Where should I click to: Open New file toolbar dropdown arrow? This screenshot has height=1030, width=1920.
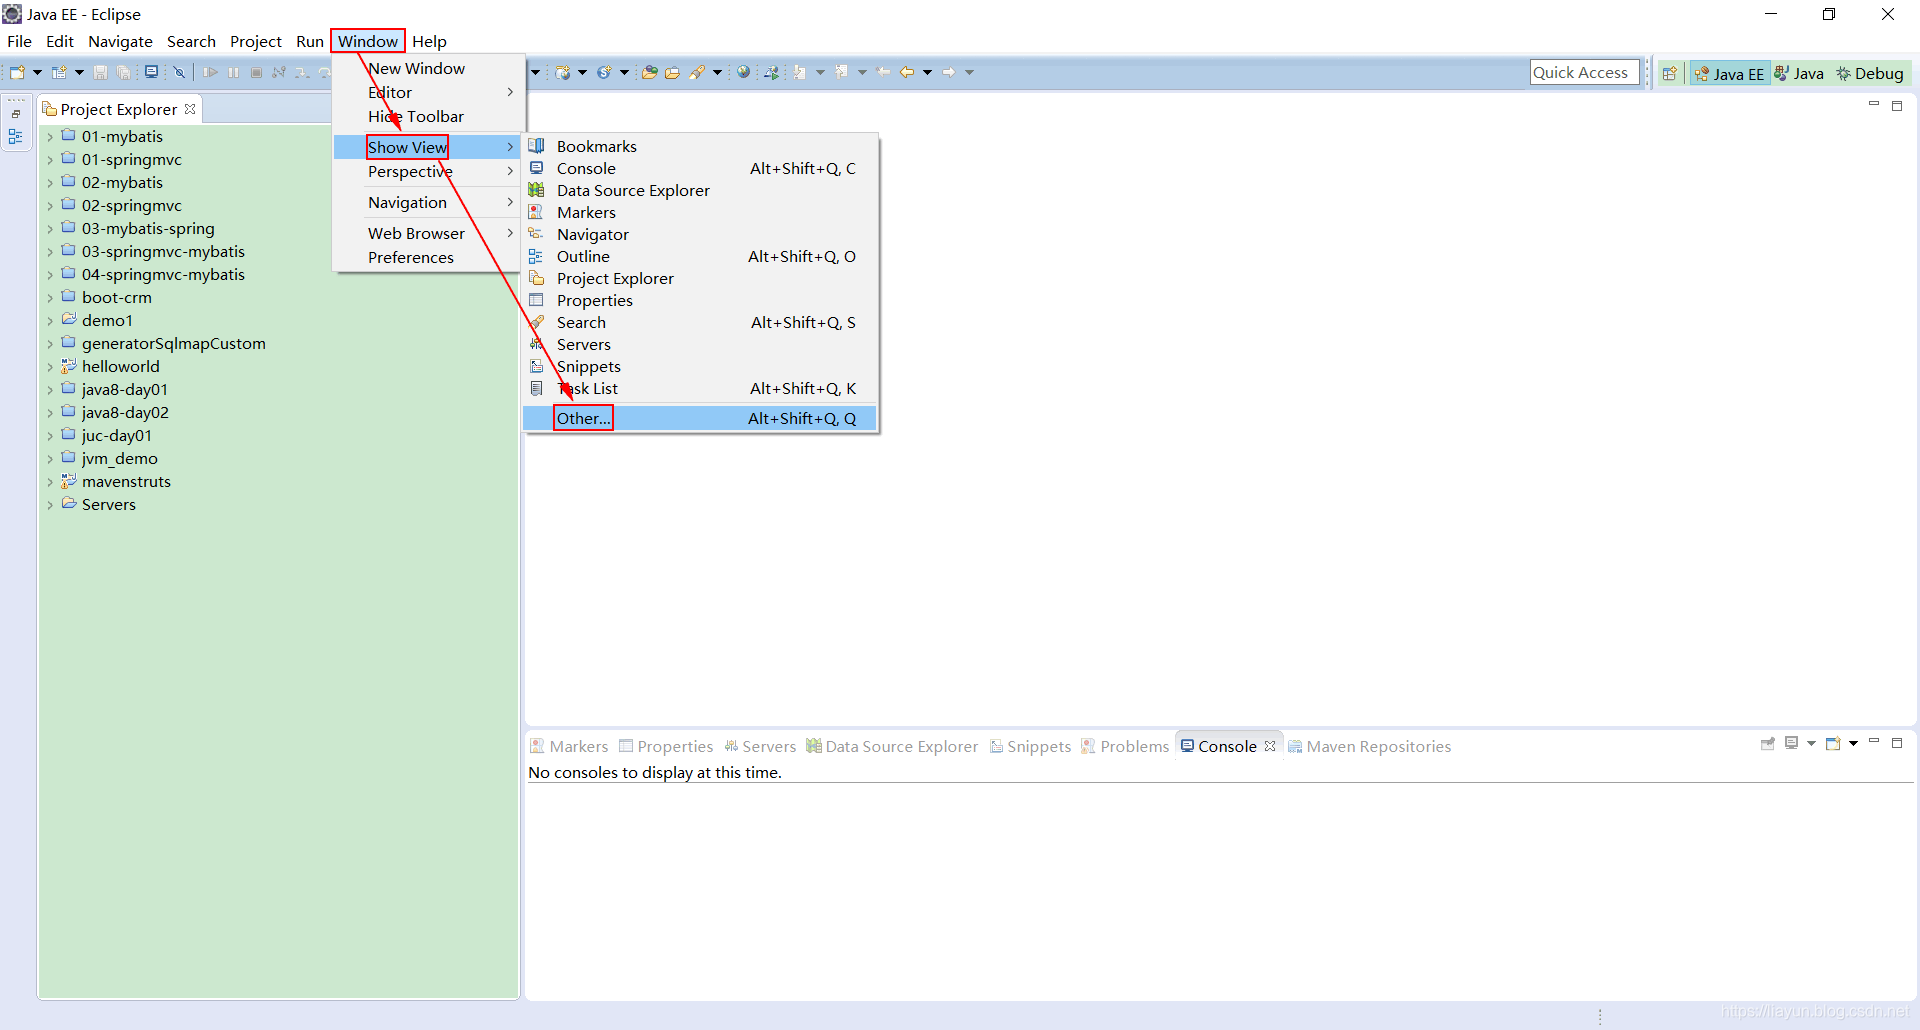pos(37,72)
